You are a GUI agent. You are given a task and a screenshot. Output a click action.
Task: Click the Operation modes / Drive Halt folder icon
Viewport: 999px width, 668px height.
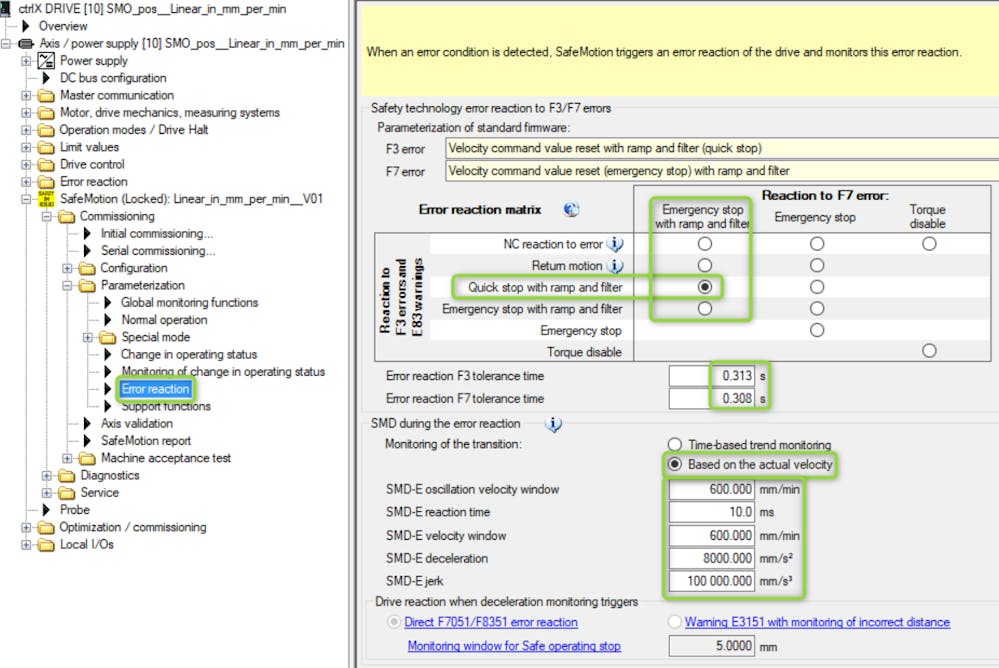(46, 130)
